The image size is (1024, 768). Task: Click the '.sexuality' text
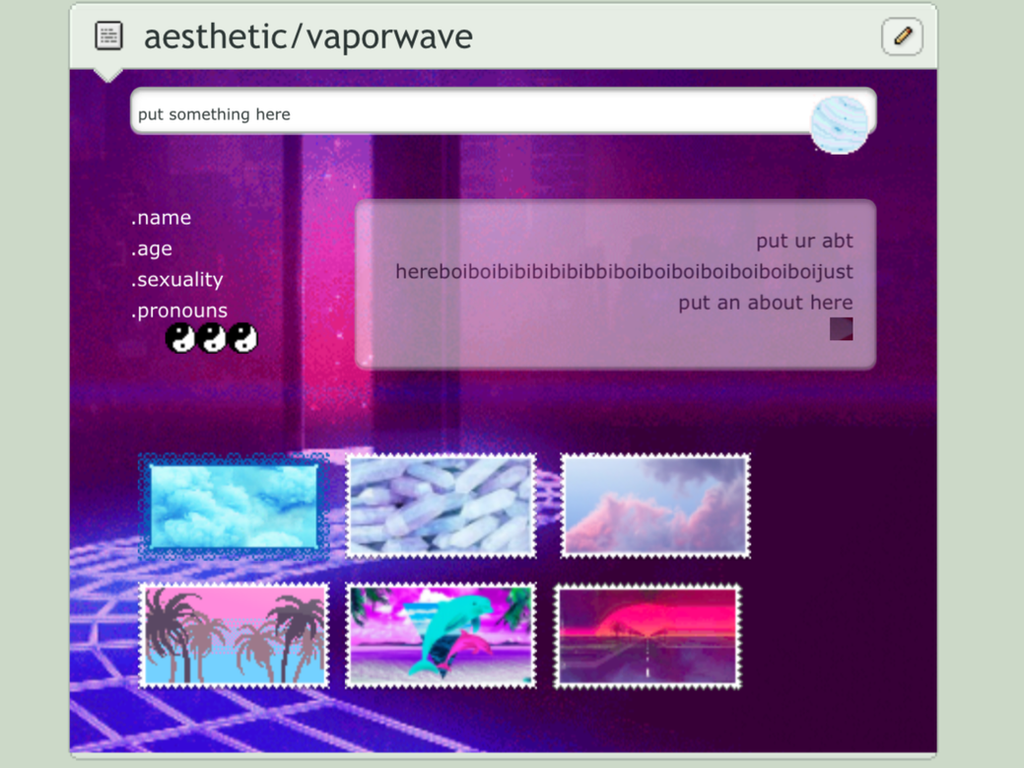[177, 280]
